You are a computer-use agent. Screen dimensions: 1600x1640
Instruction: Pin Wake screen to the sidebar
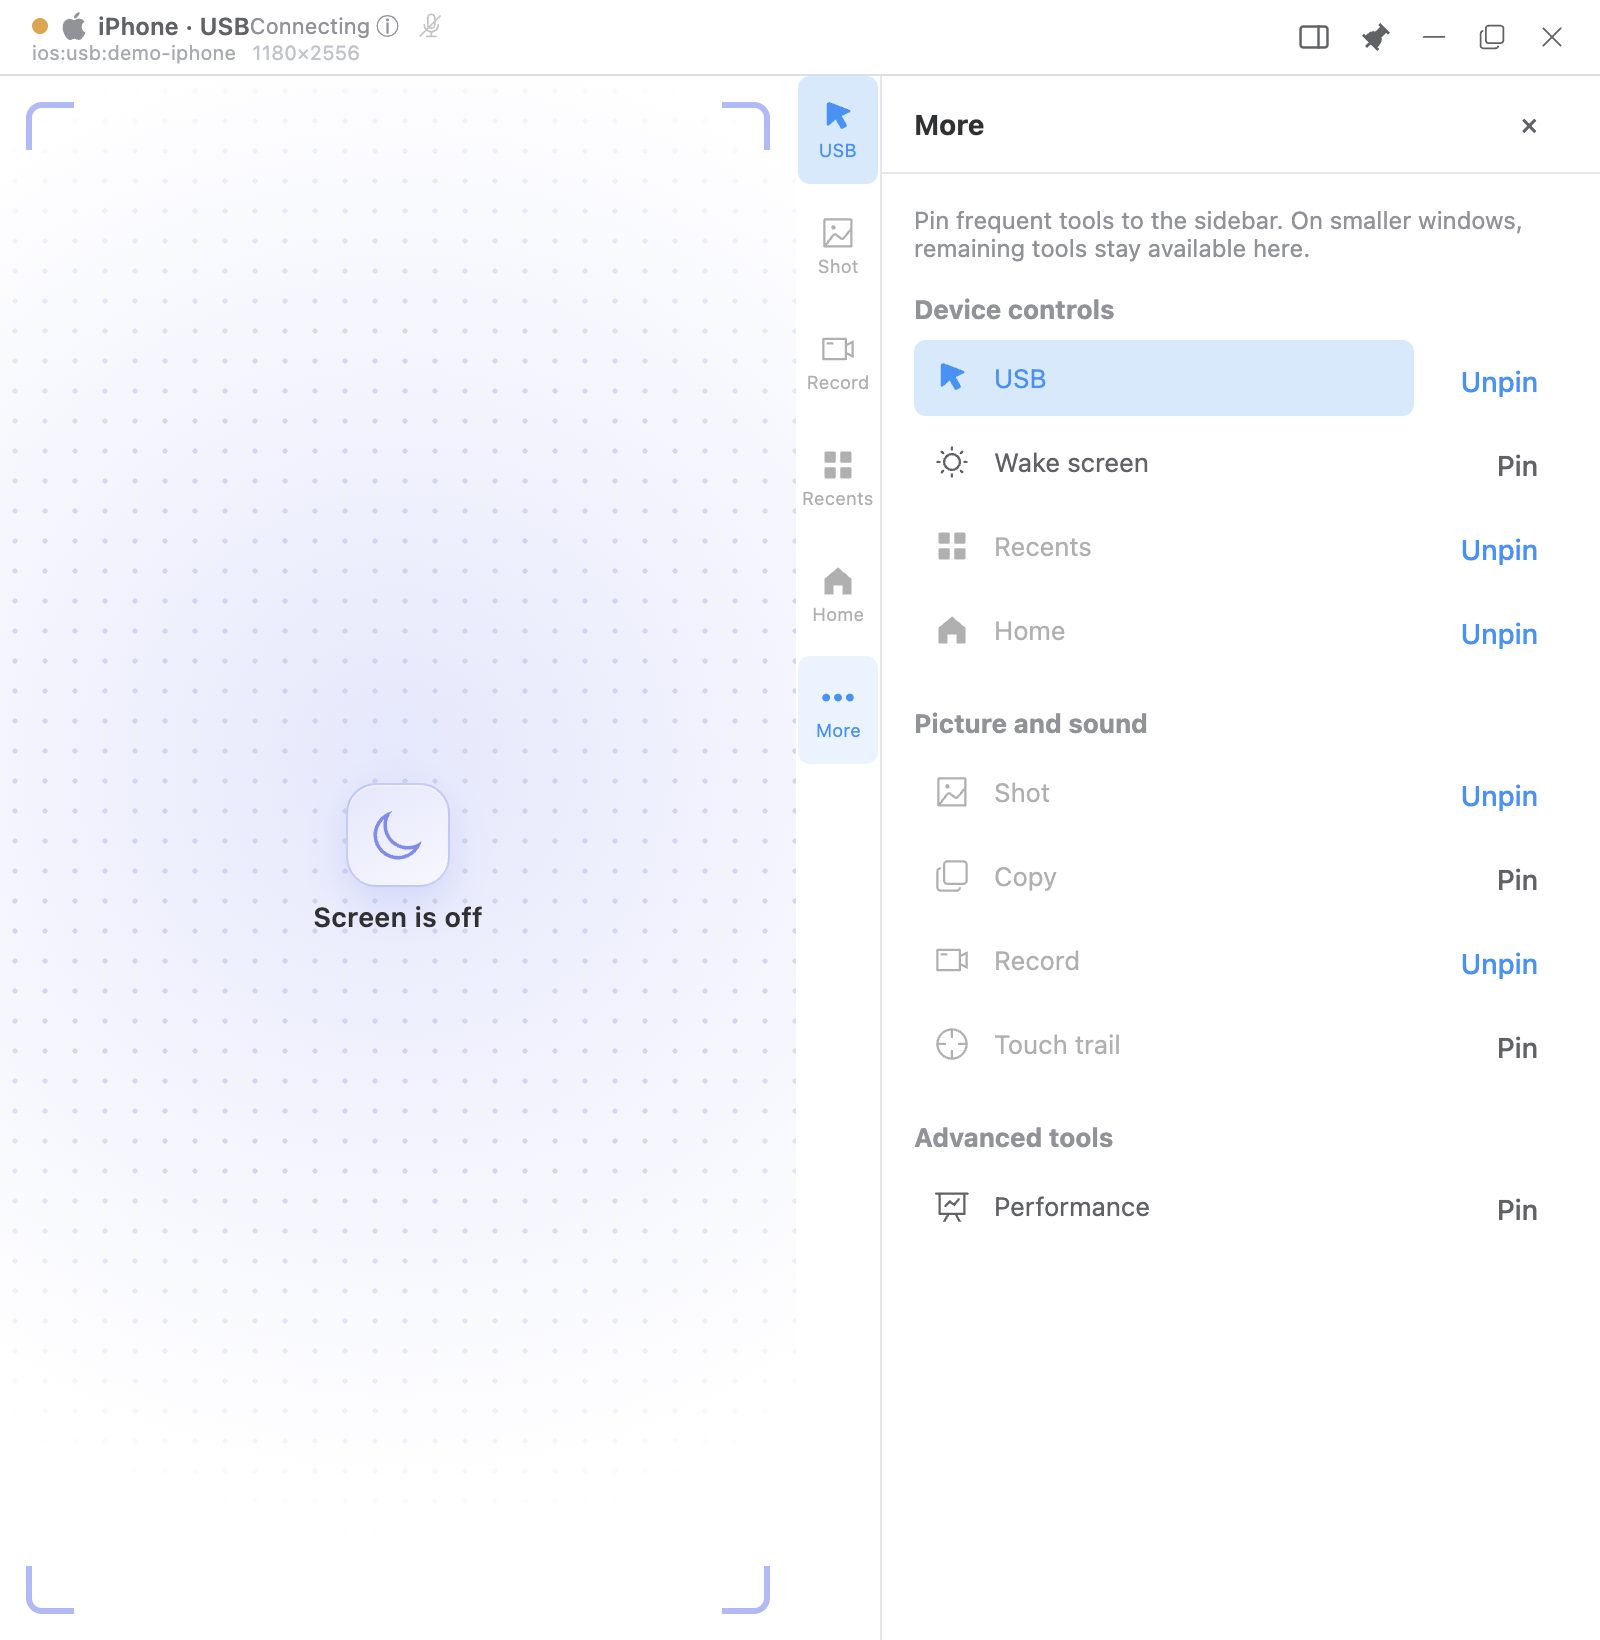click(1517, 466)
